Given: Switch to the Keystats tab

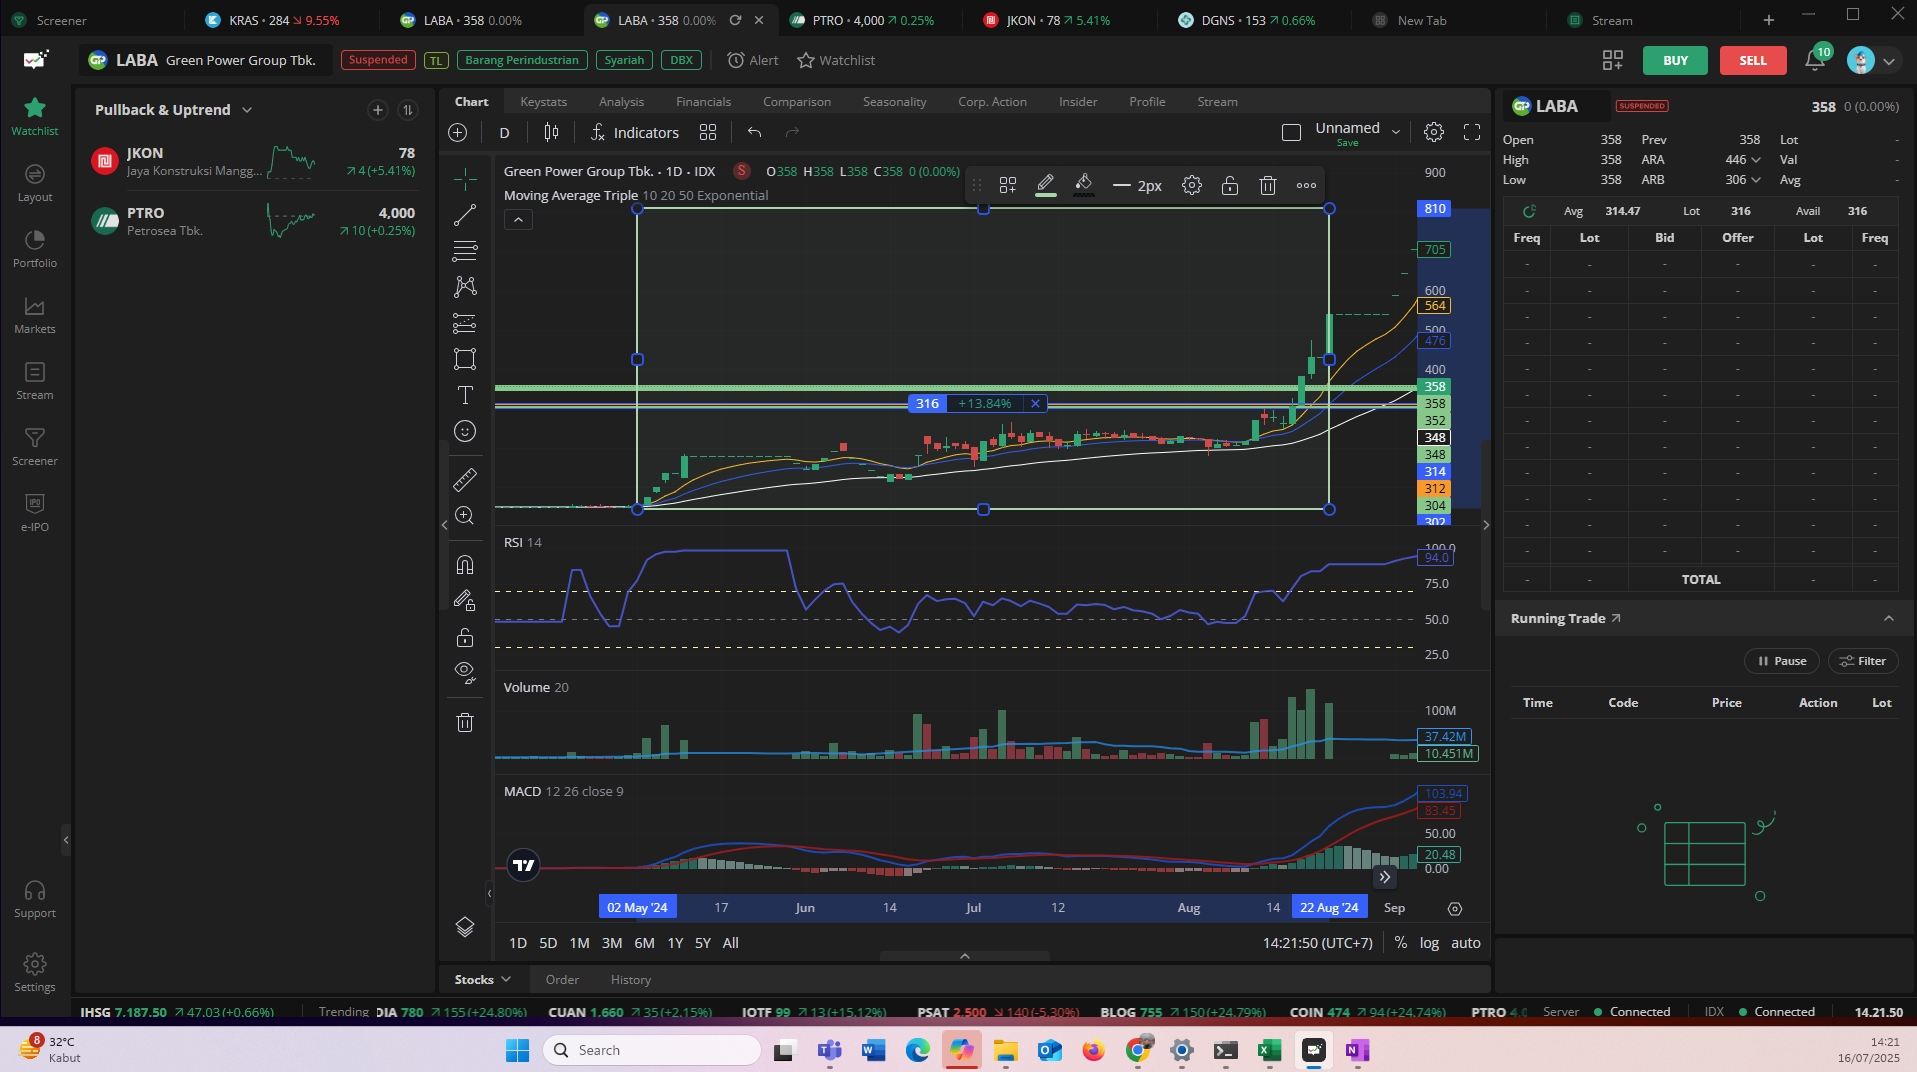Looking at the screenshot, I should 543,102.
